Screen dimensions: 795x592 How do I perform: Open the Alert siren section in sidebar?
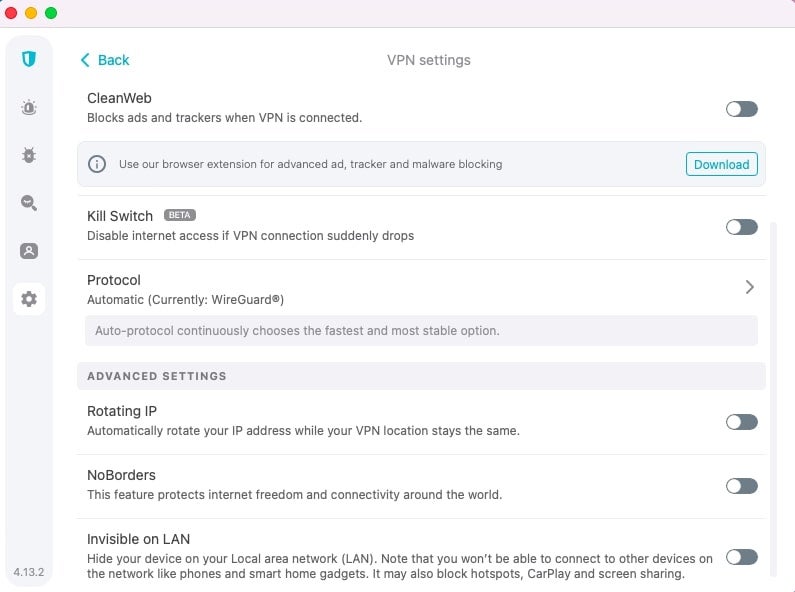[x=29, y=107]
